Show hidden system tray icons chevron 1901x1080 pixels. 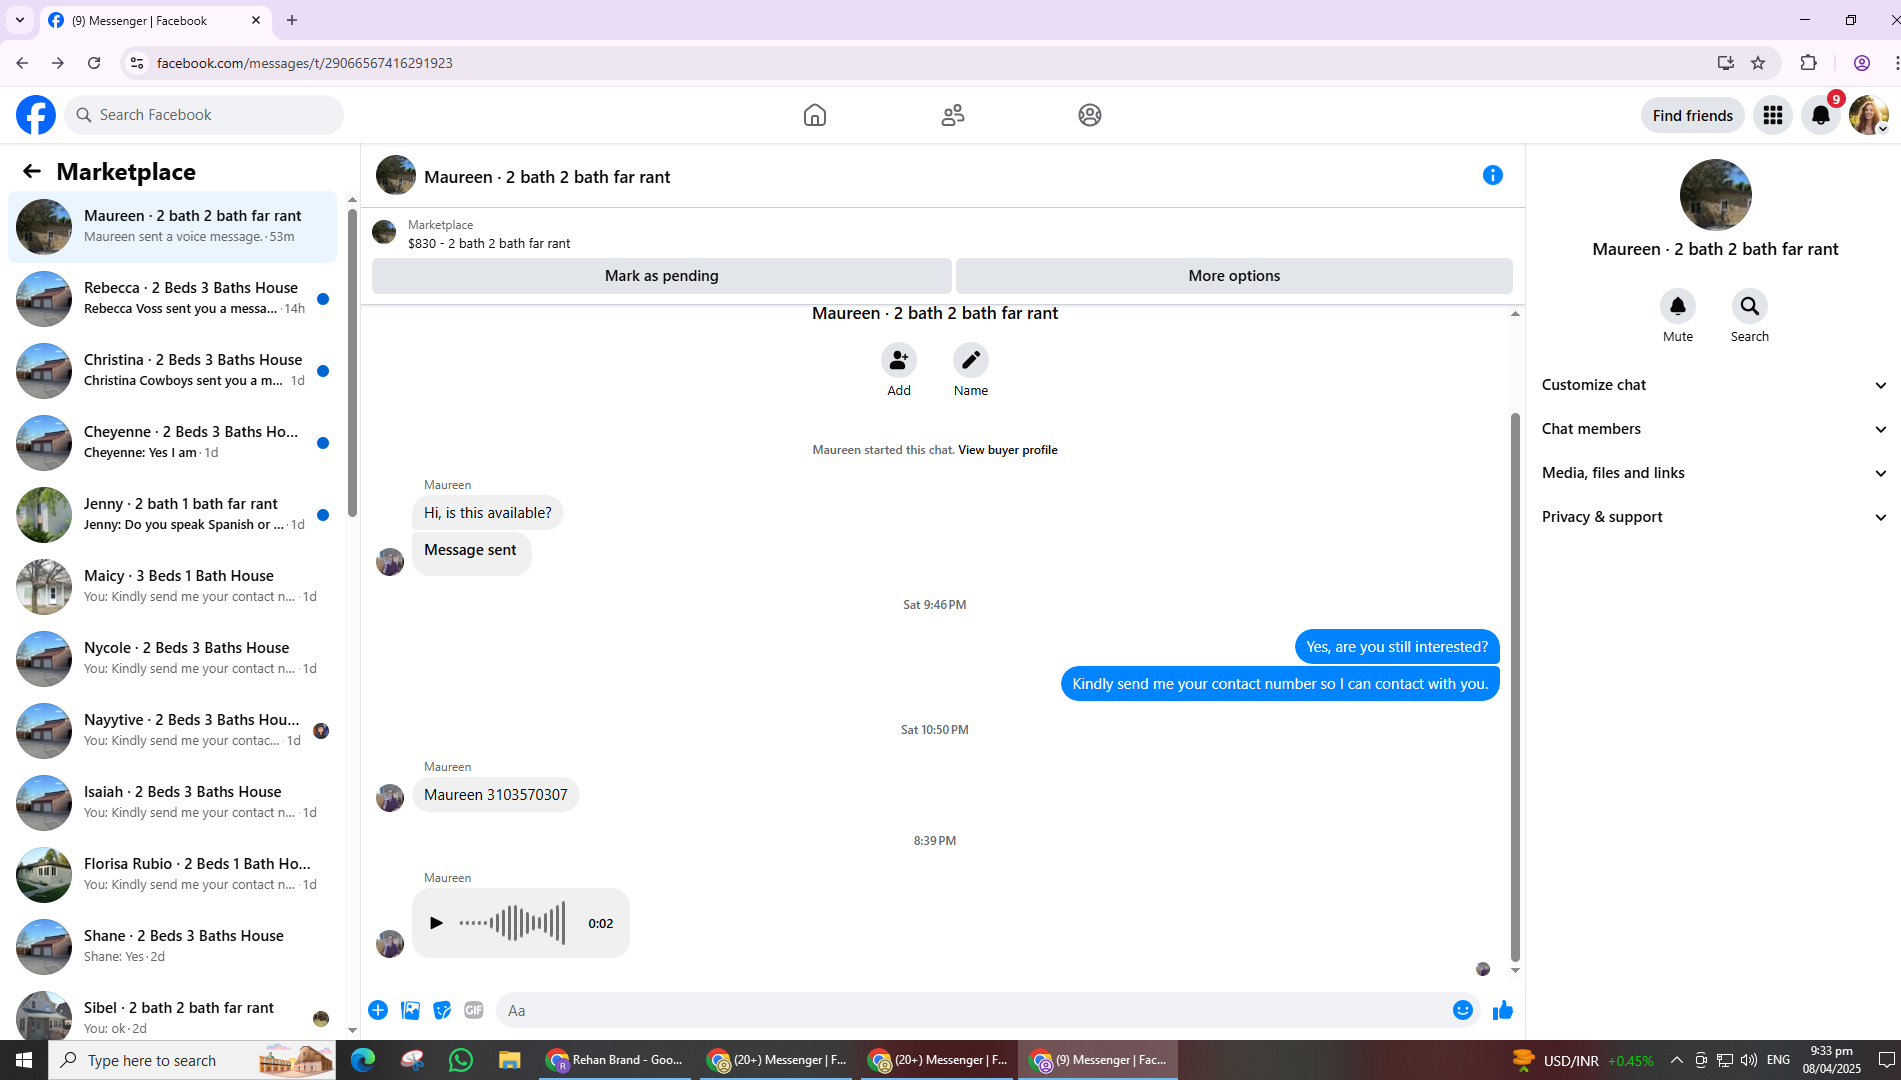1677,1060
